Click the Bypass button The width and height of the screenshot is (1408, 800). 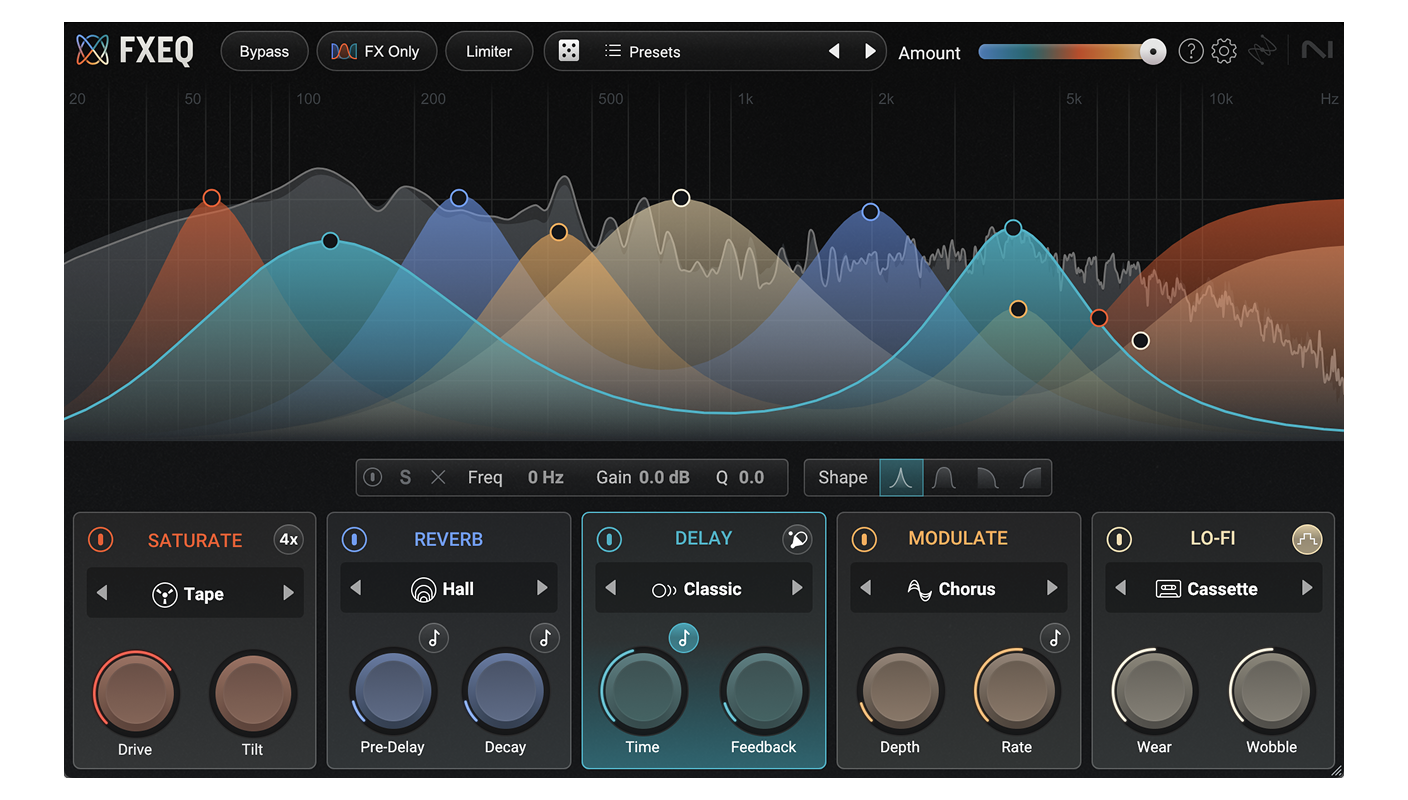(x=264, y=51)
